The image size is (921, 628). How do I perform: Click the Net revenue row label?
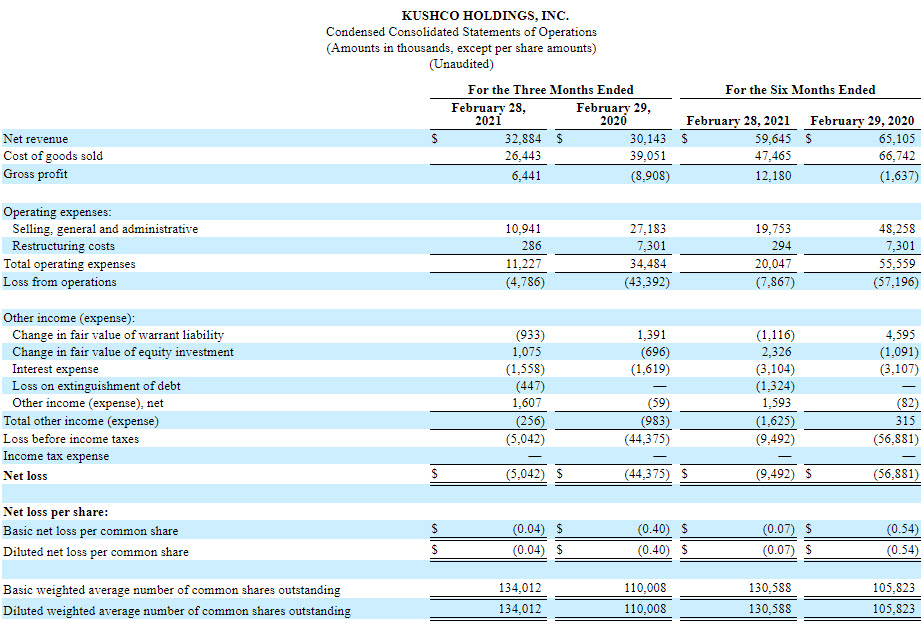tap(36, 139)
